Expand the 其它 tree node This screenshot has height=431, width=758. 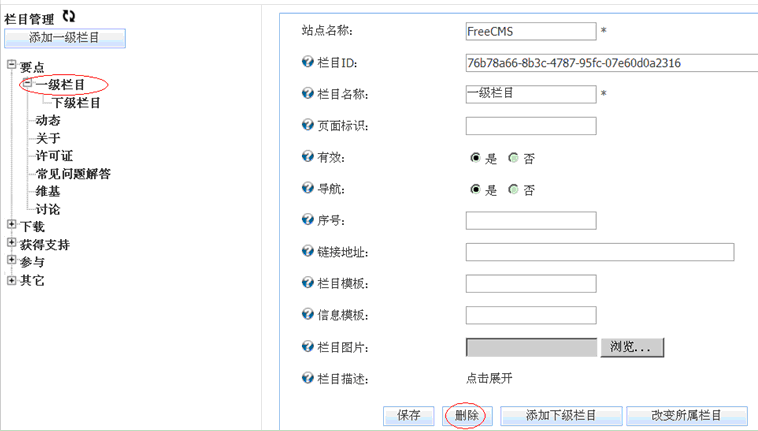point(12,280)
